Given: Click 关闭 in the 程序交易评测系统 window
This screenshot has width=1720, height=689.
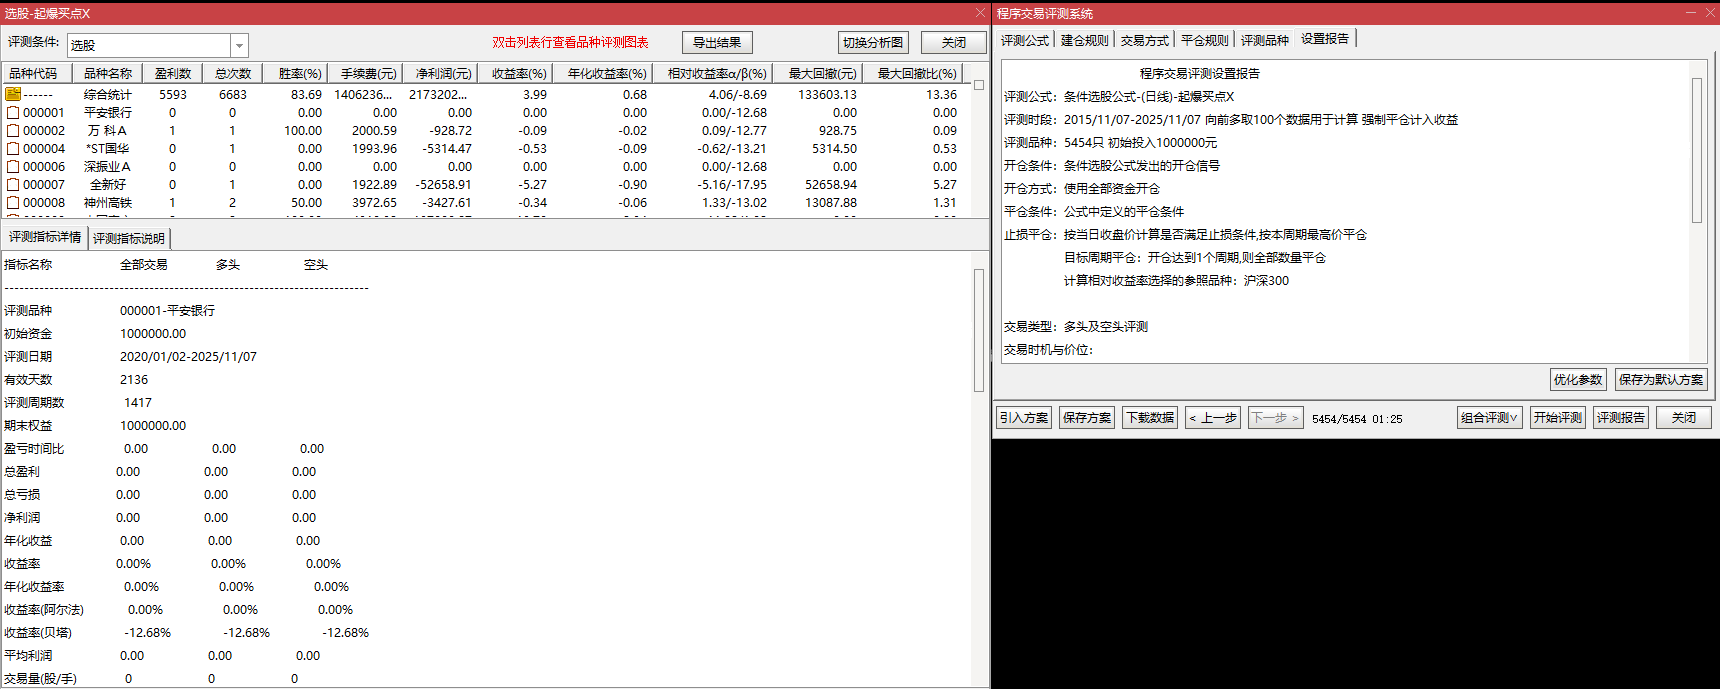Looking at the screenshot, I should (x=1684, y=418).
